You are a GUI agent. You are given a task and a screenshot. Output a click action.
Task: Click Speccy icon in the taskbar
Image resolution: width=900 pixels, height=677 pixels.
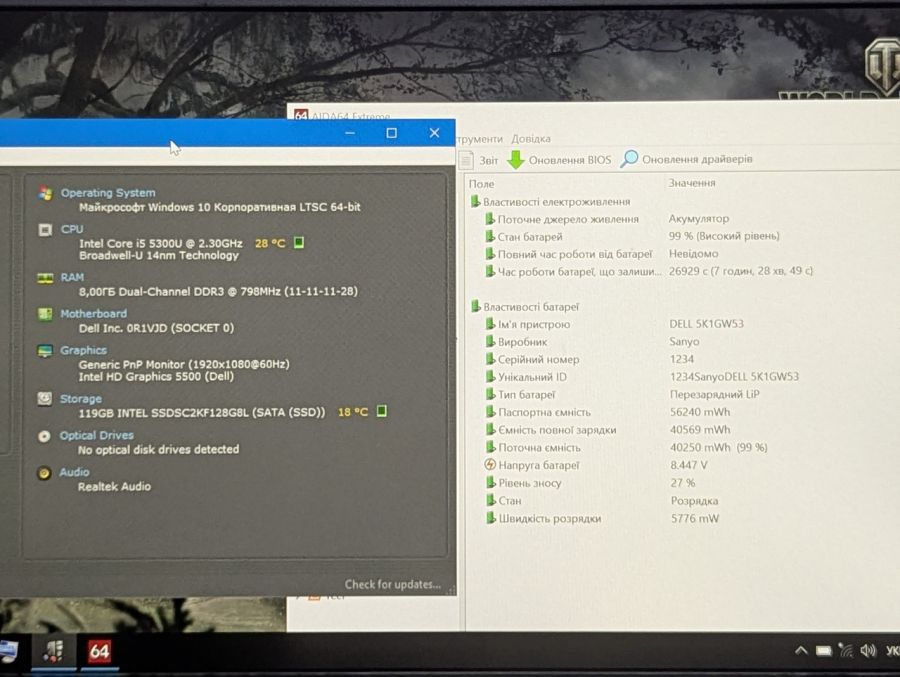[x=53, y=652]
